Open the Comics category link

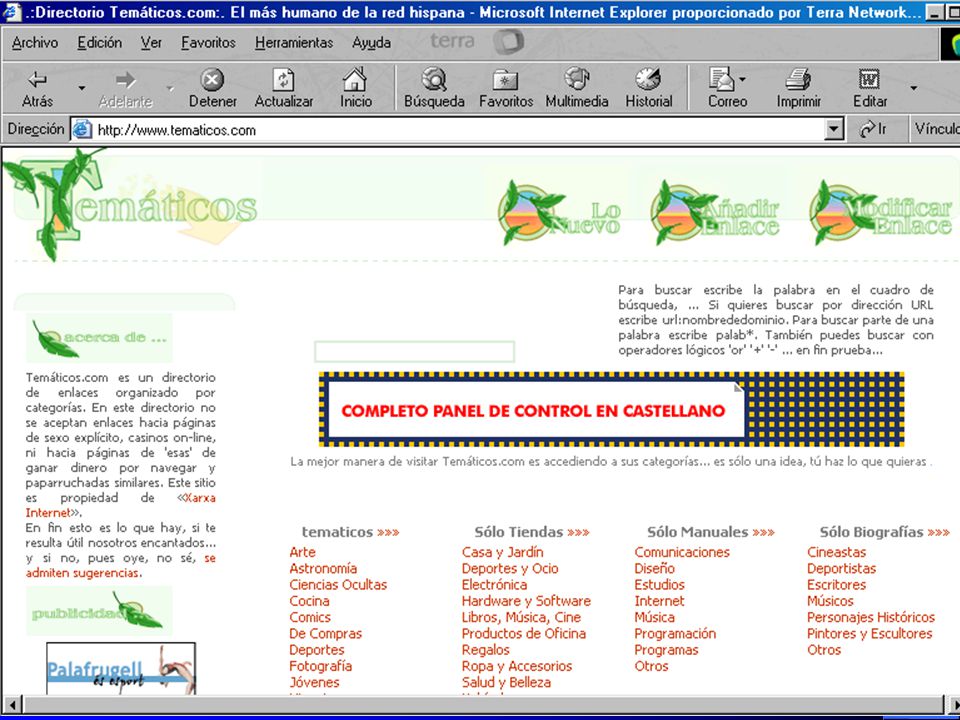coord(310,617)
